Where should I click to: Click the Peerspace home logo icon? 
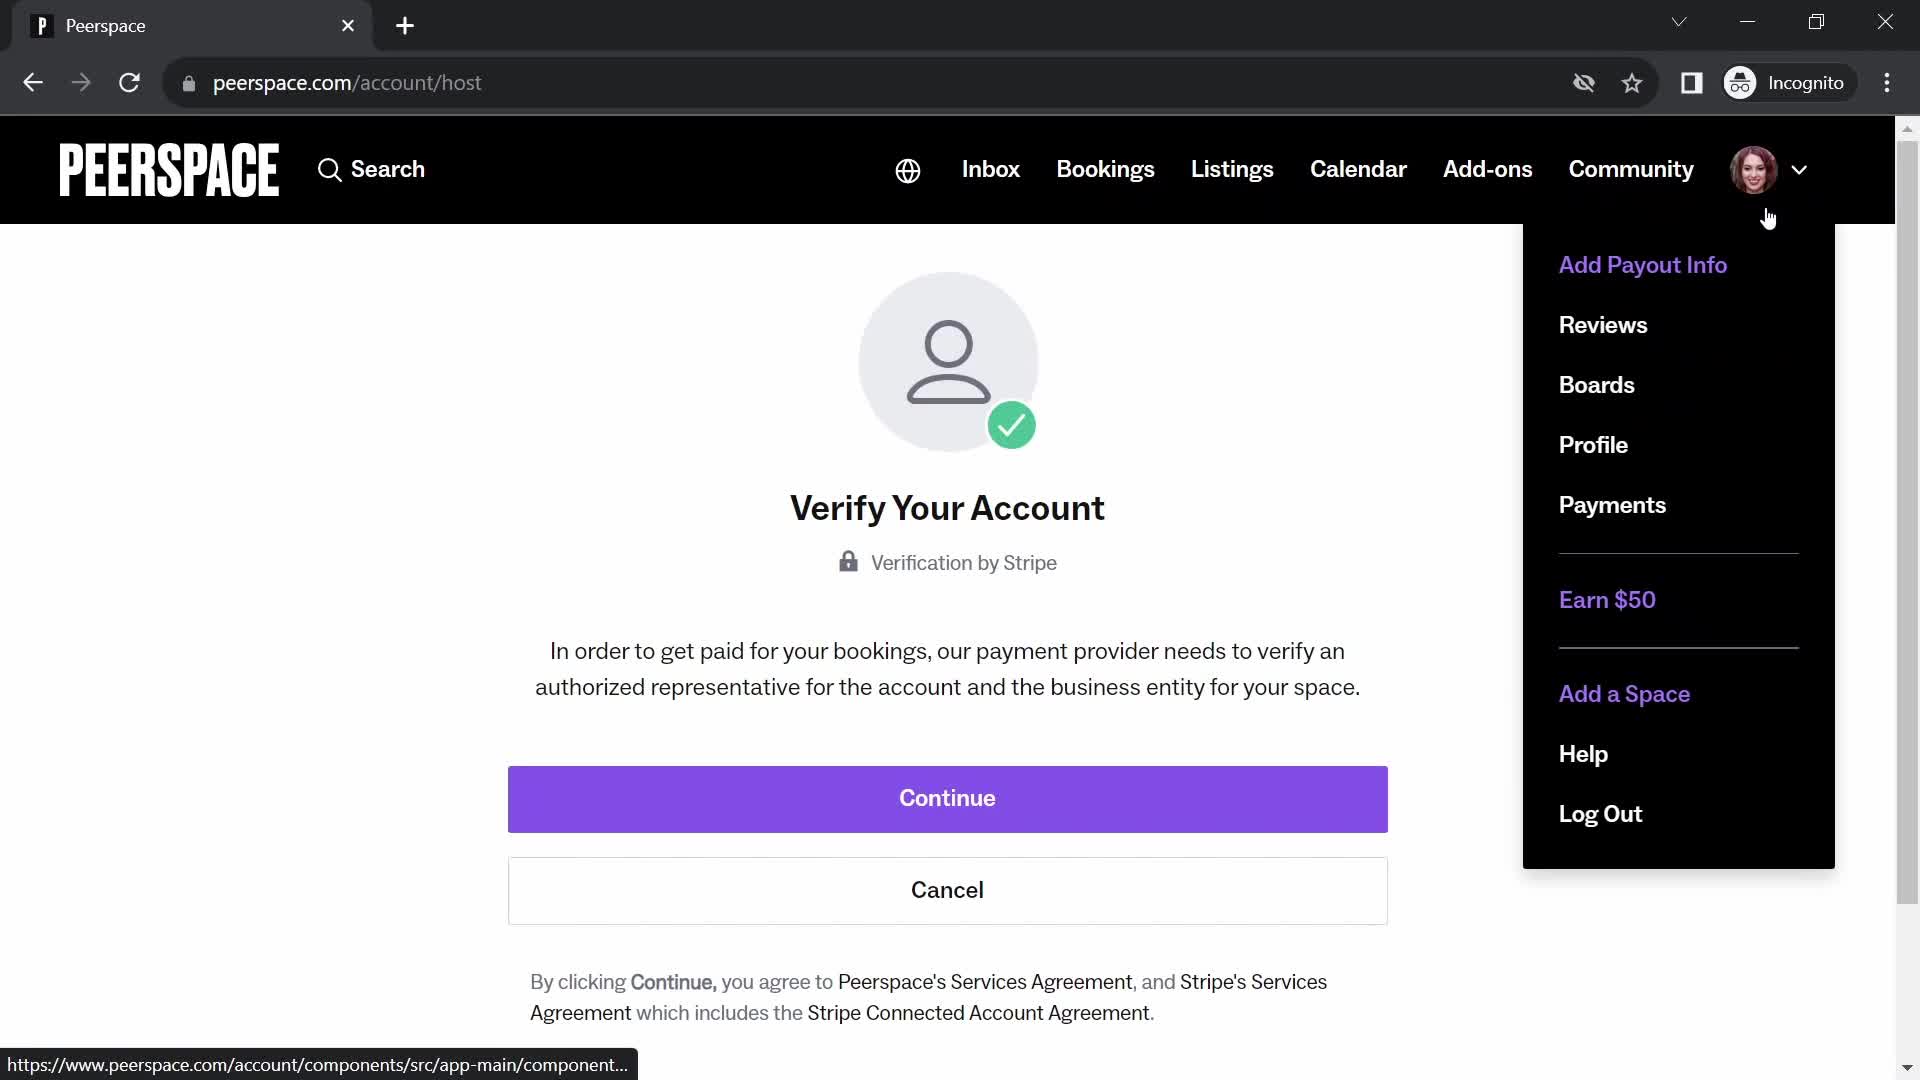click(x=170, y=169)
